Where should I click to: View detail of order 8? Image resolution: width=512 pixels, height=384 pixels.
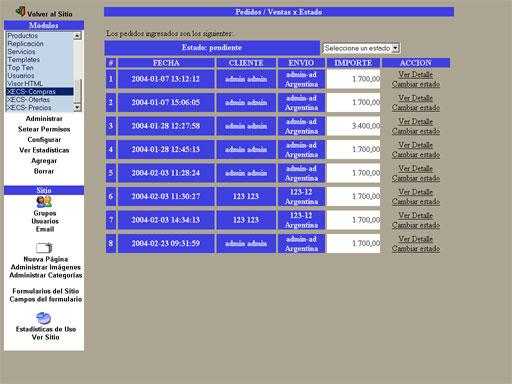pos(416,239)
